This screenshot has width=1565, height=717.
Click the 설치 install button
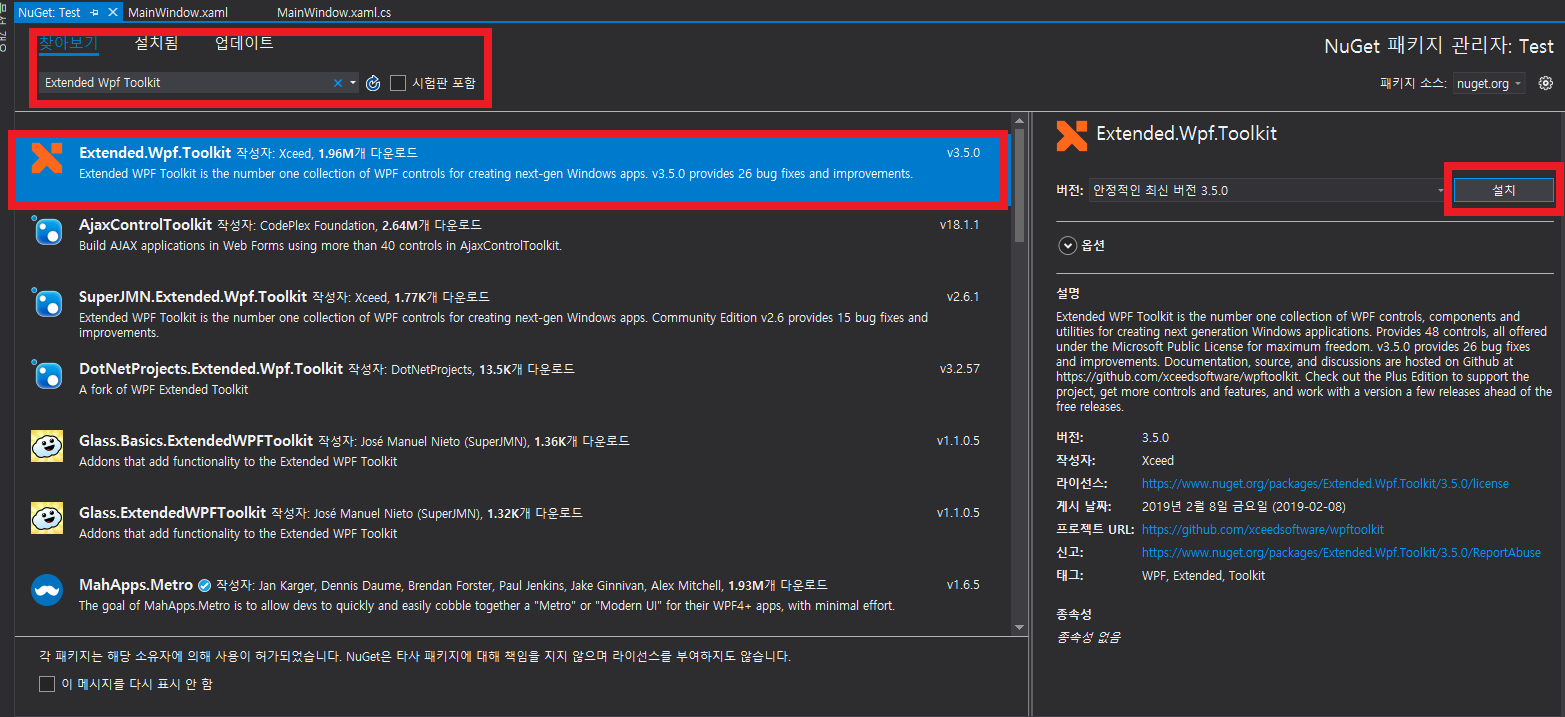(x=1503, y=190)
